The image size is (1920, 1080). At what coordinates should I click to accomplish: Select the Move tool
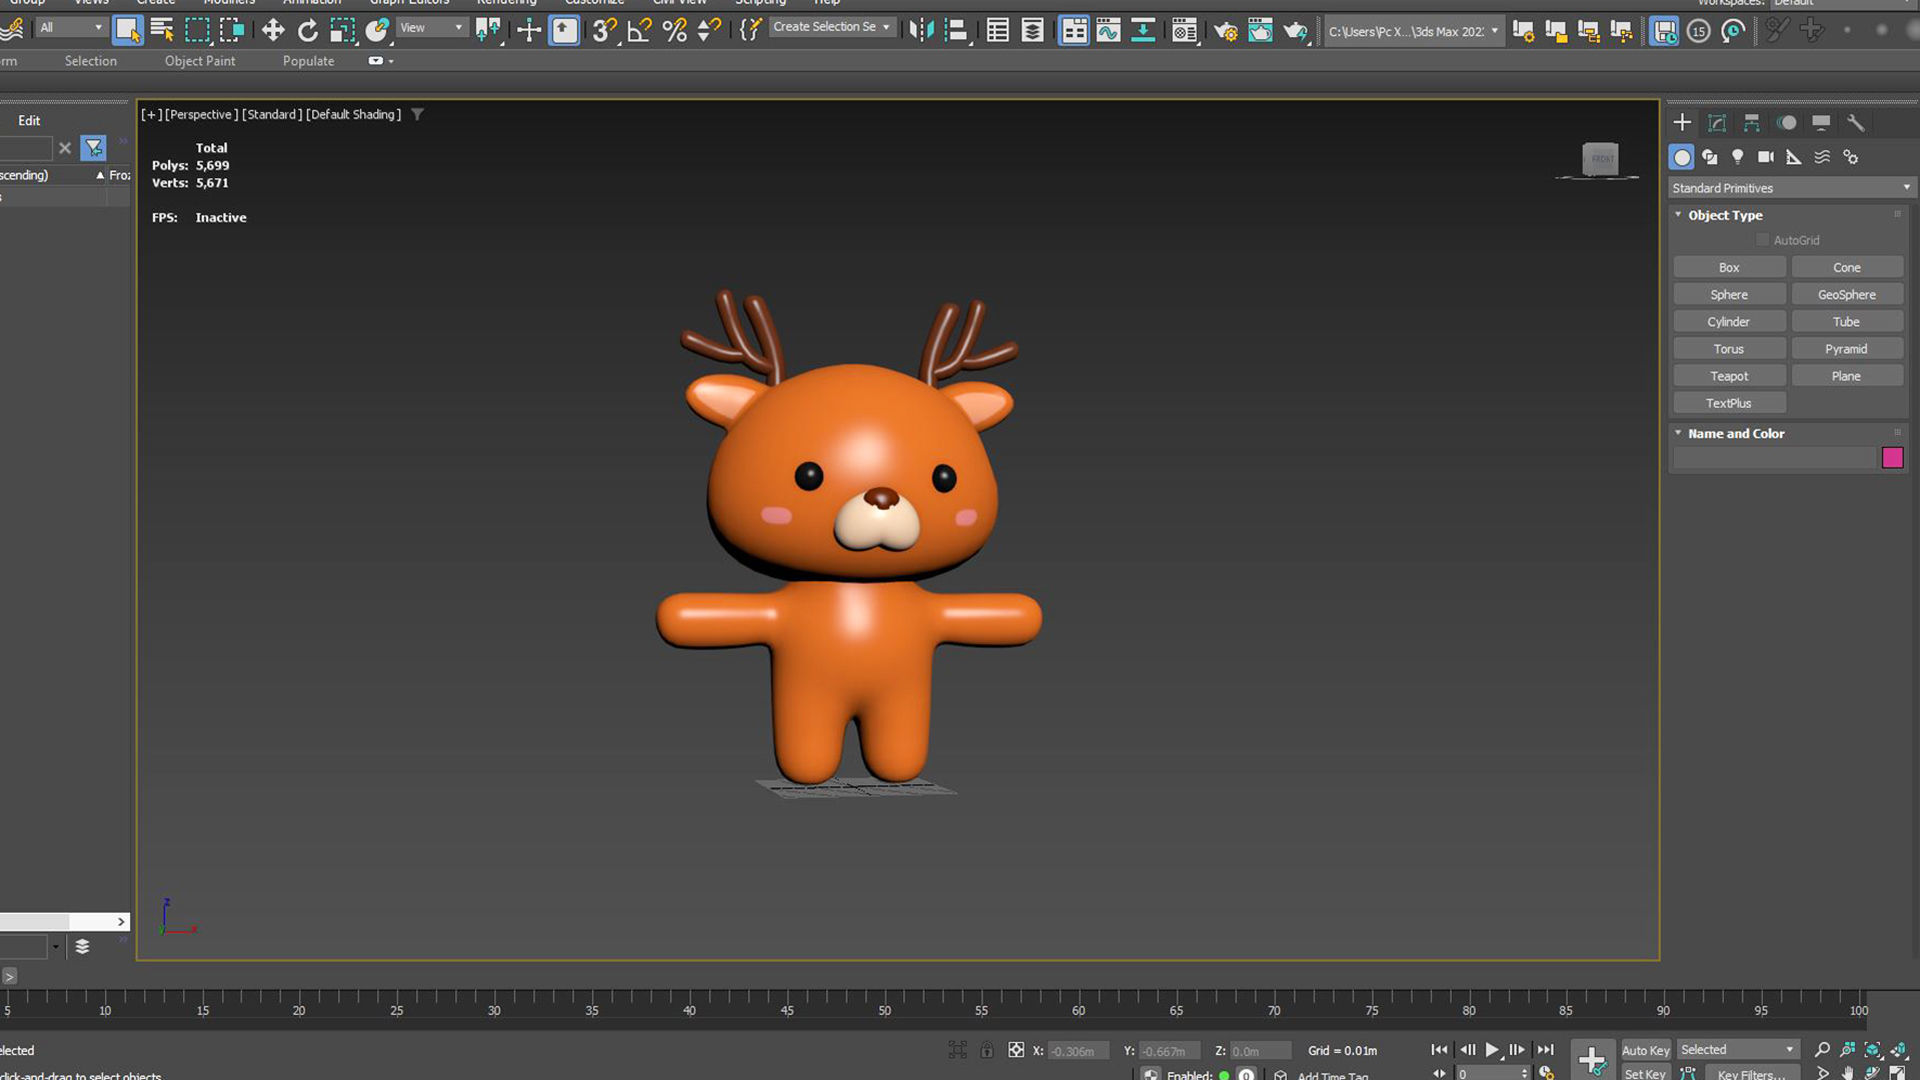[x=272, y=30]
